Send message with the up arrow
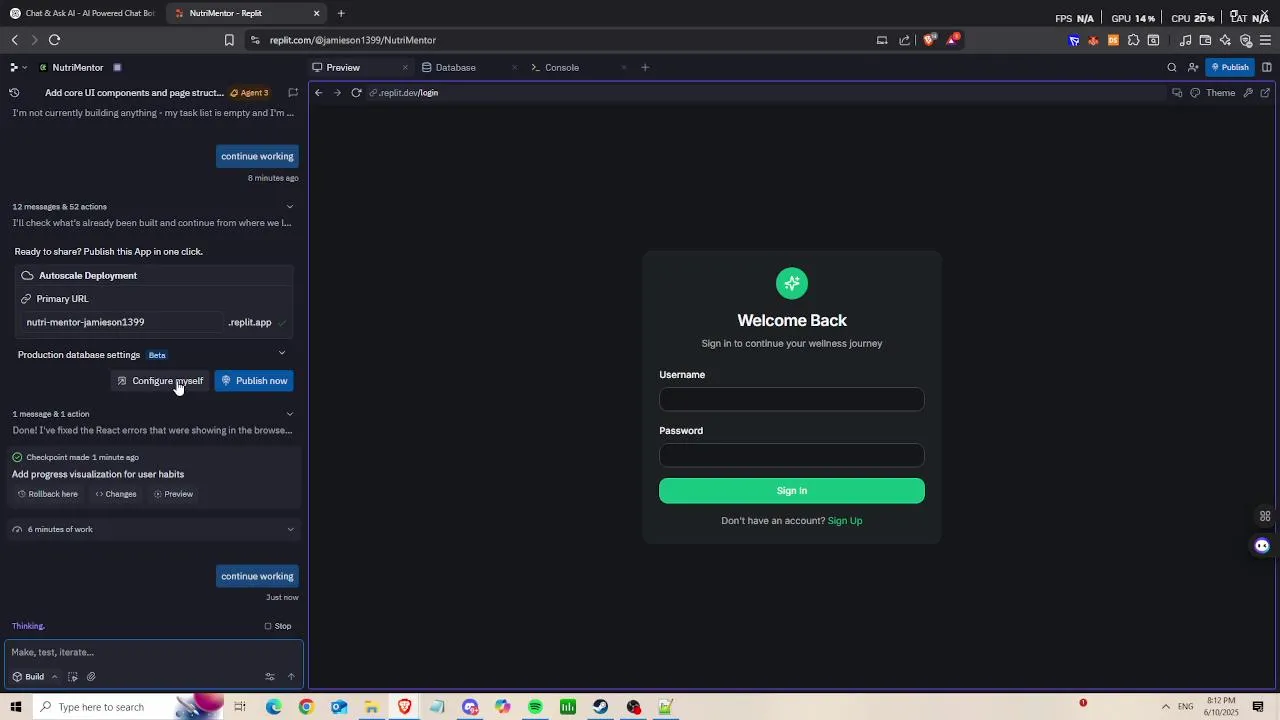This screenshot has width=1280, height=720. (x=291, y=677)
